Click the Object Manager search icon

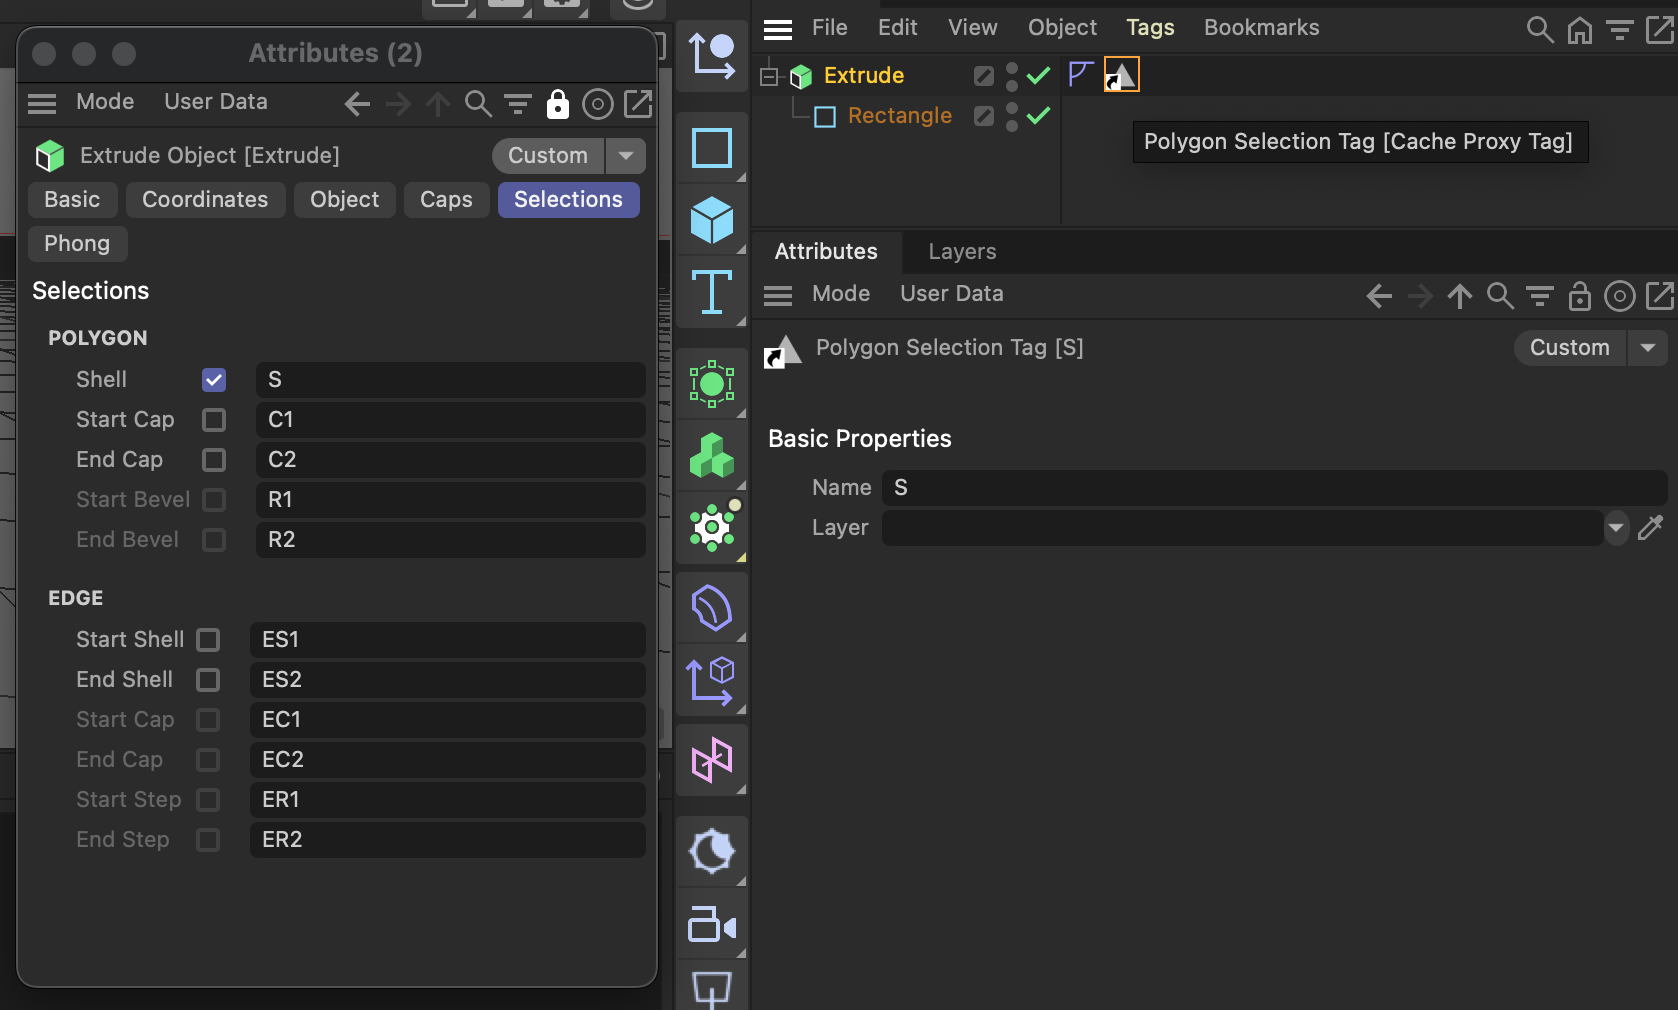[x=1539, y=30]
